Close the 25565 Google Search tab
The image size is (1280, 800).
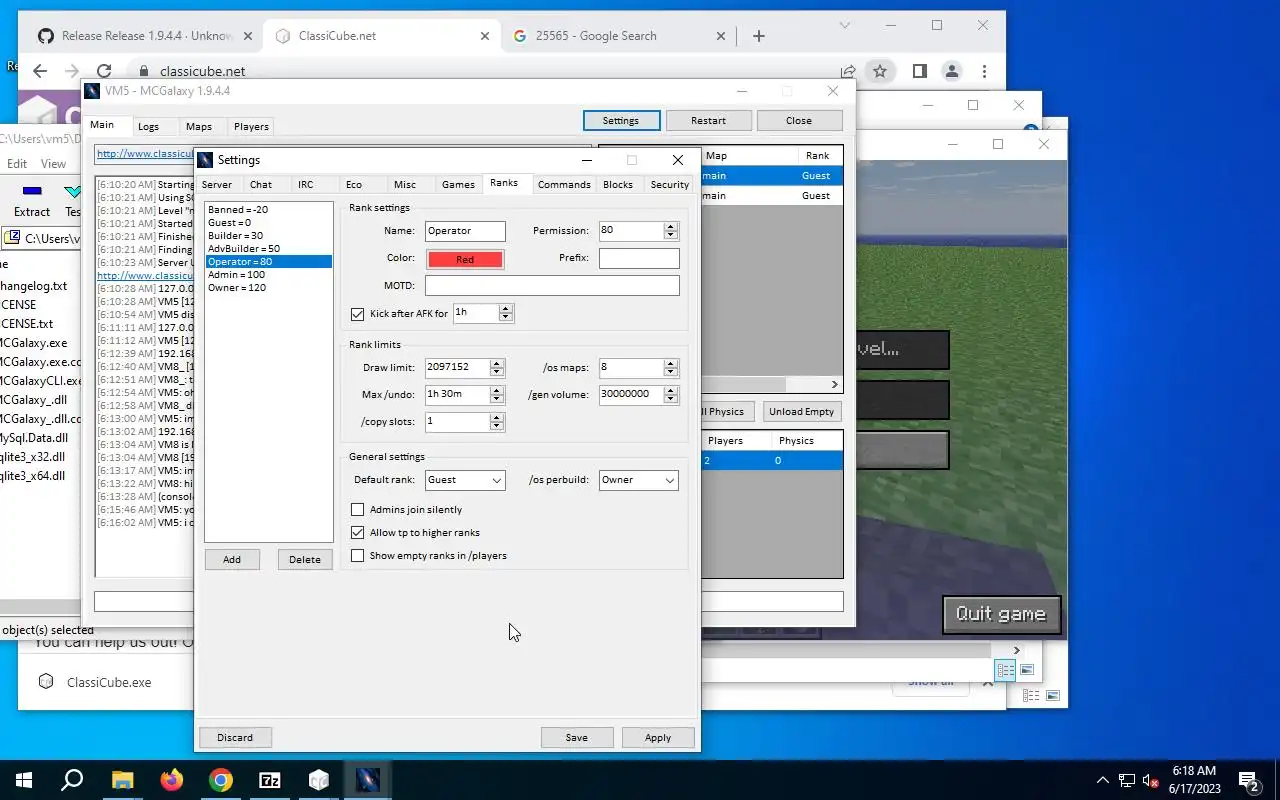tap(721, 36)
